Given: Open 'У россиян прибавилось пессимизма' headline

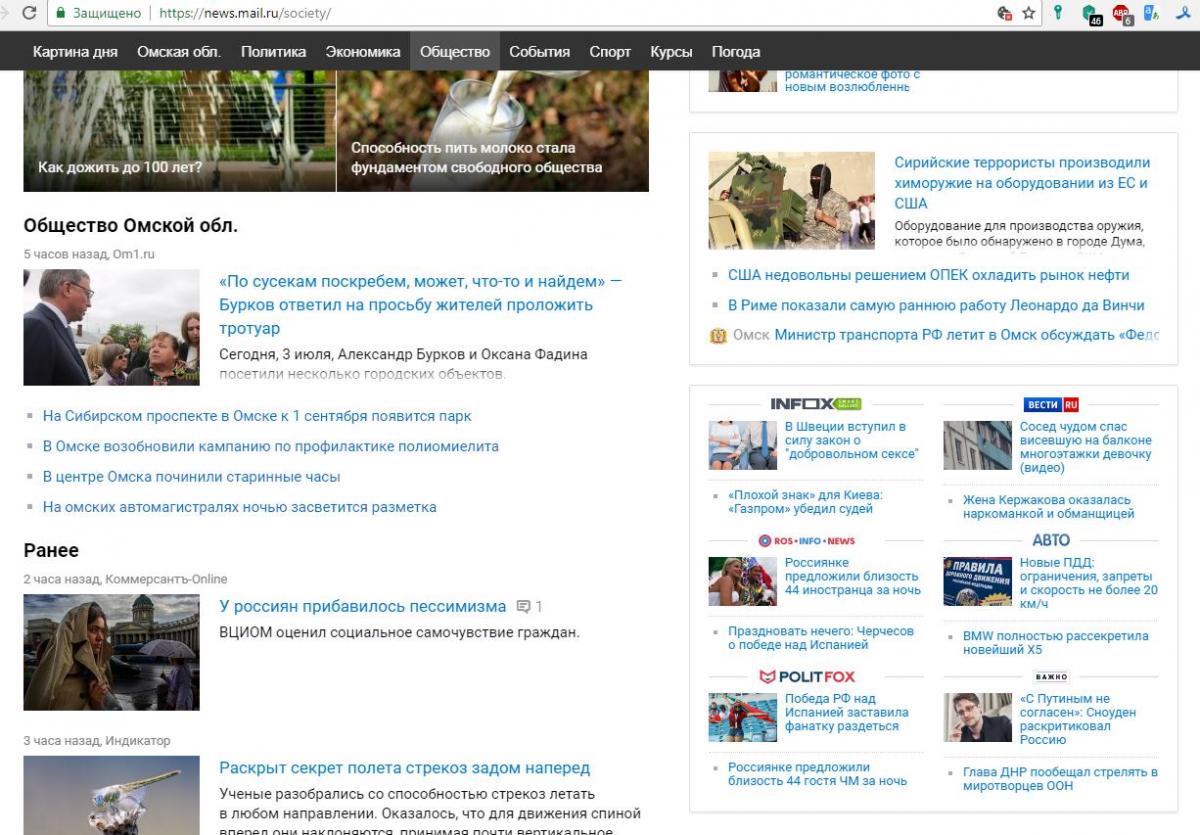Looking at the screenshot, I should click(x=363, y=606).
